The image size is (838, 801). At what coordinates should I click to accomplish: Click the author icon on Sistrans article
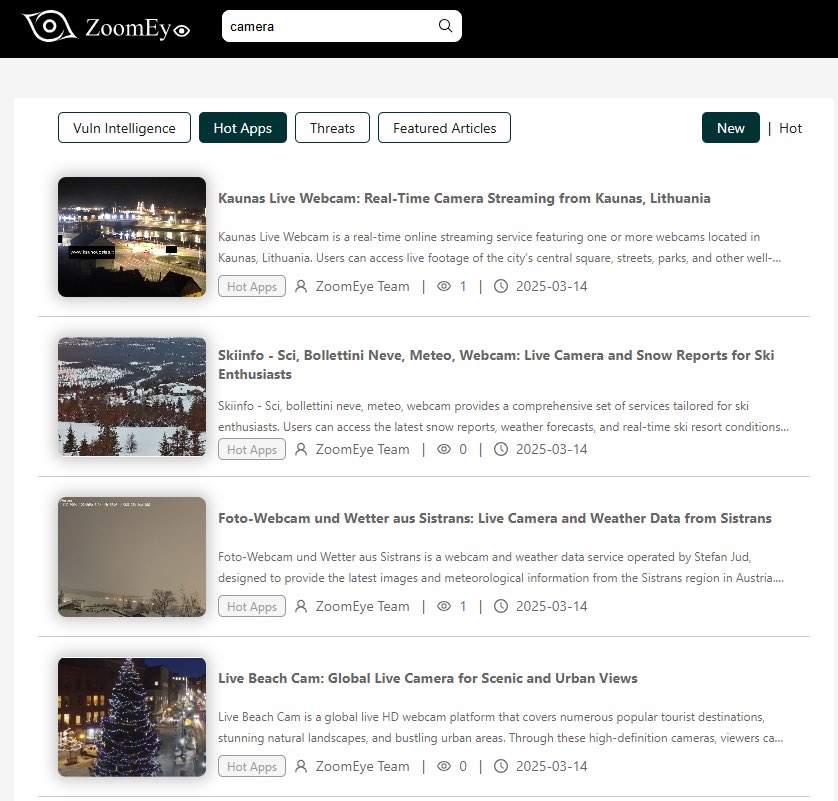click(x=301, y=606)
